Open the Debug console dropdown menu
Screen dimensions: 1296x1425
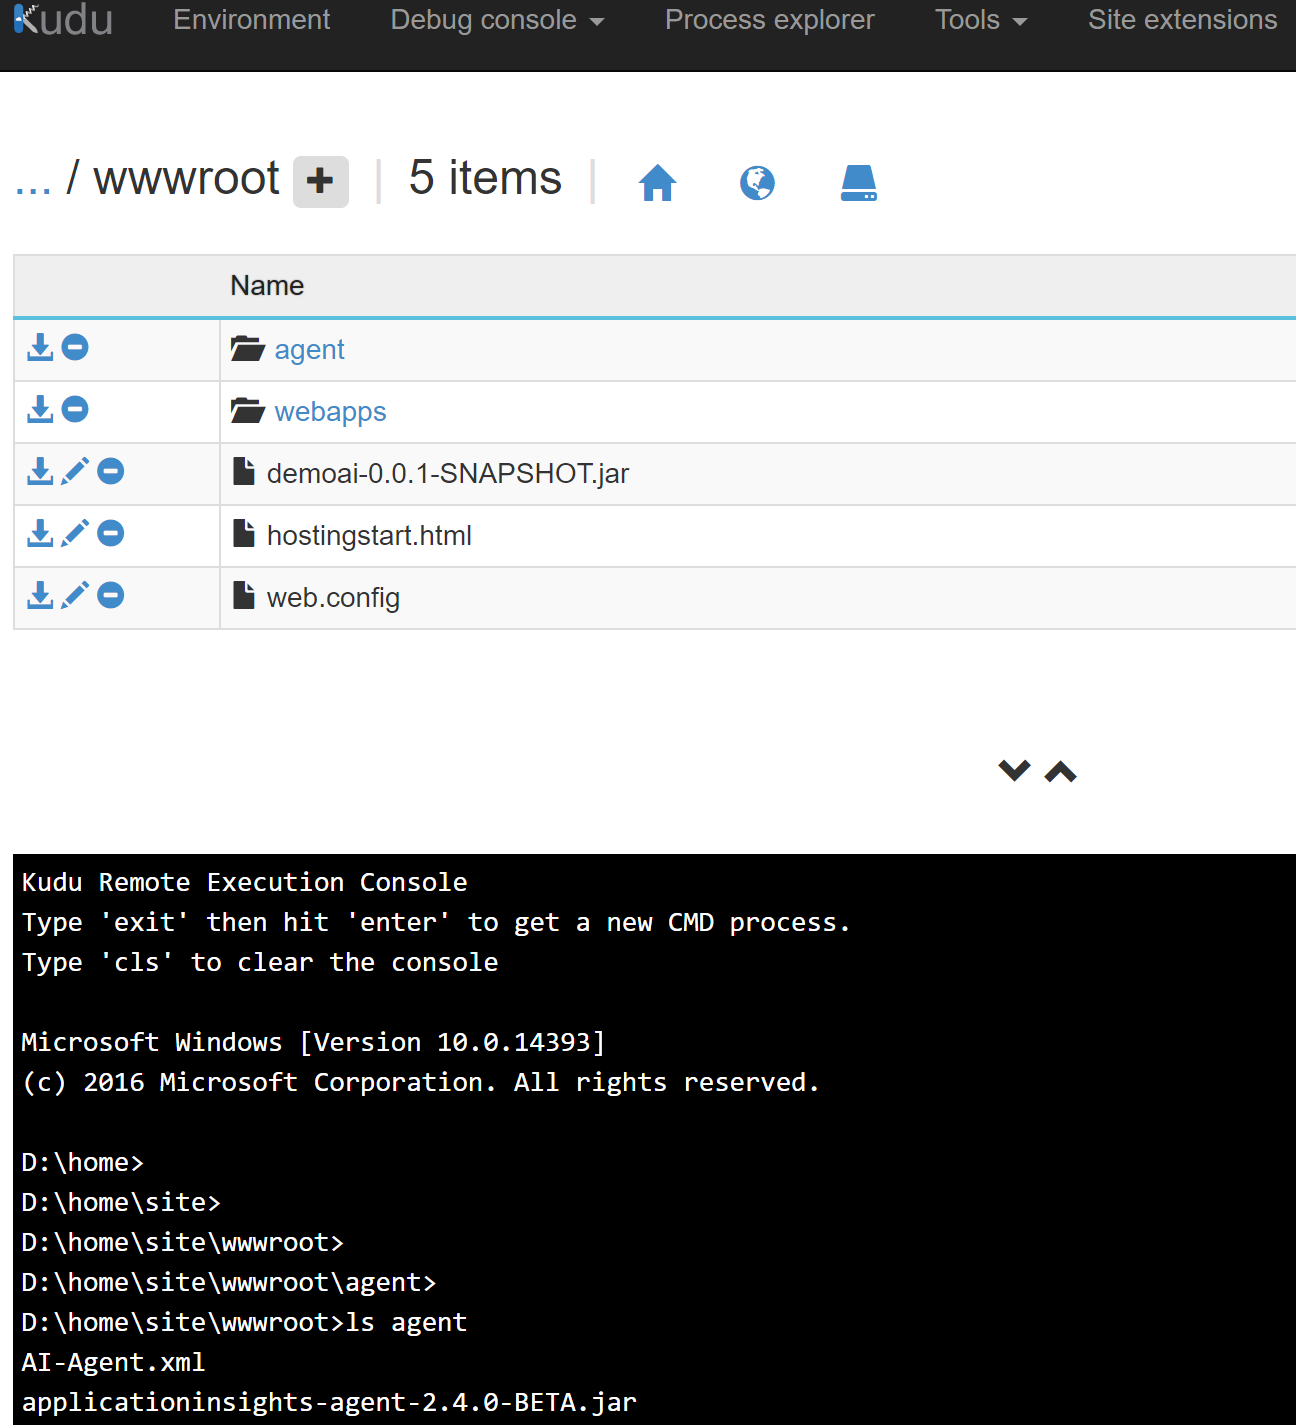pyautogui.click(x=497, y=20)
